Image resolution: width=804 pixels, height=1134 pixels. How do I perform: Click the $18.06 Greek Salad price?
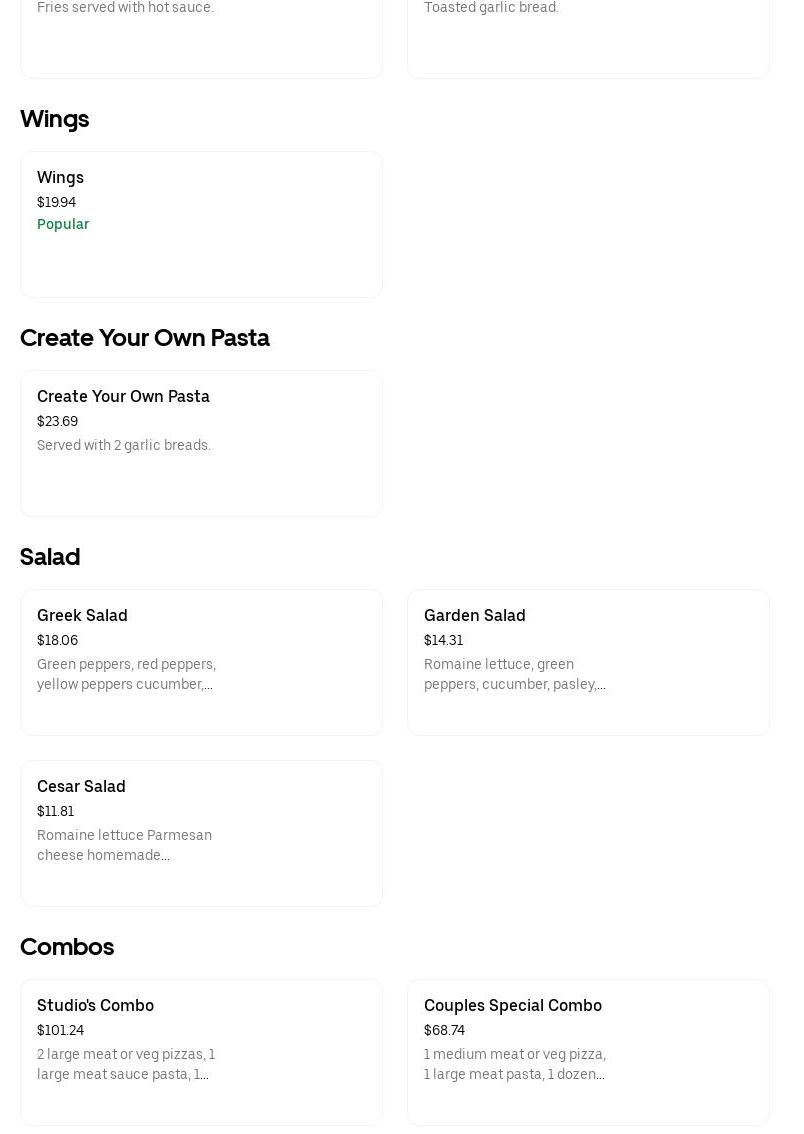tap(57, 641)
